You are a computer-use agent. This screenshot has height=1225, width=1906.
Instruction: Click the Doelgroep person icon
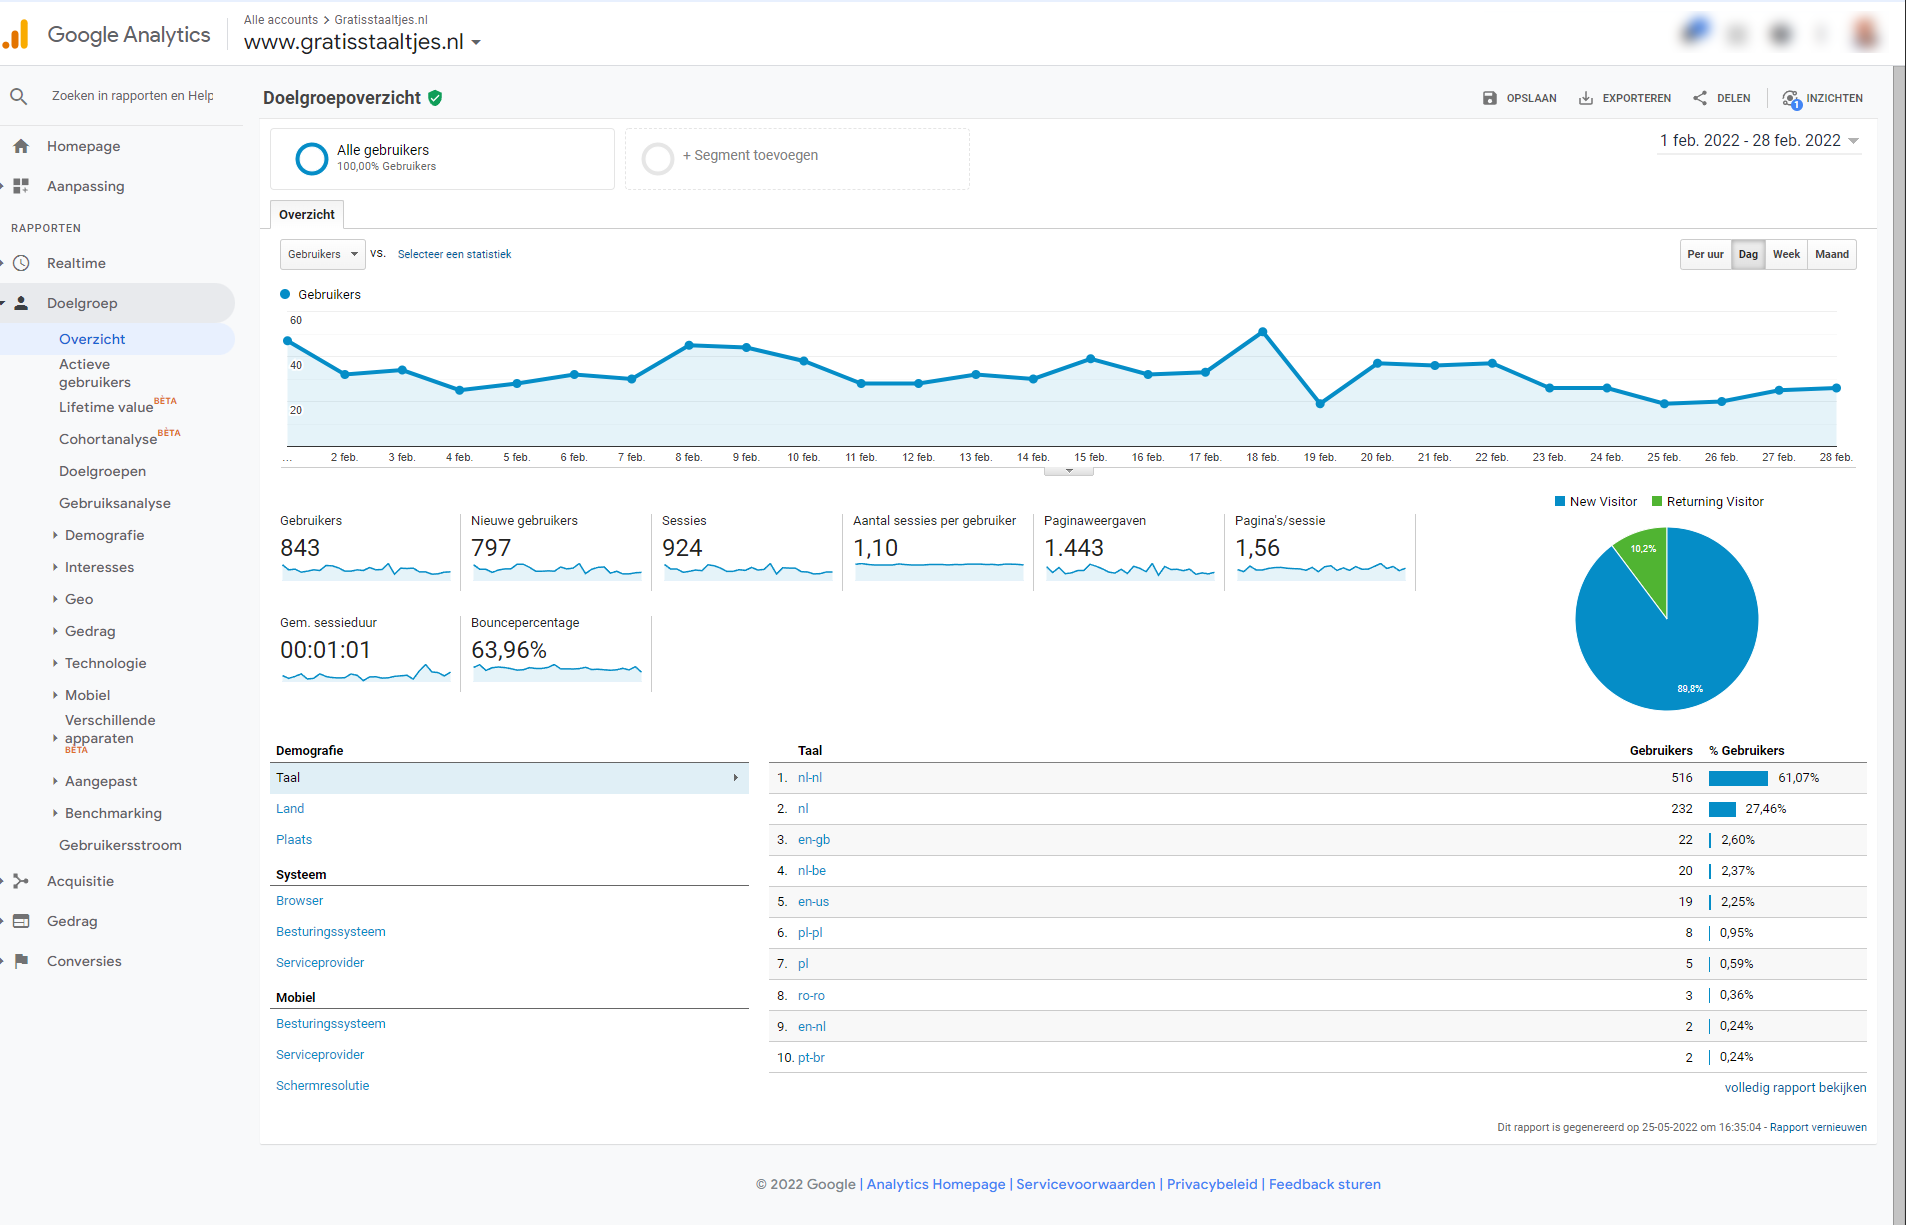coord(21,303)
